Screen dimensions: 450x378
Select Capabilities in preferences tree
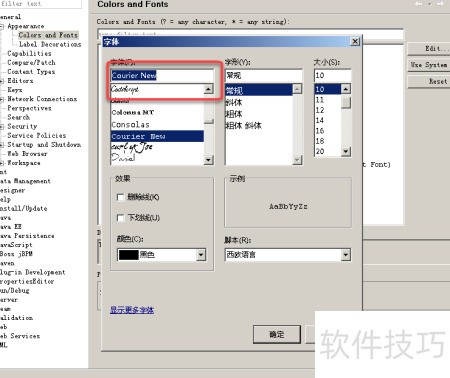coord(29,53)
